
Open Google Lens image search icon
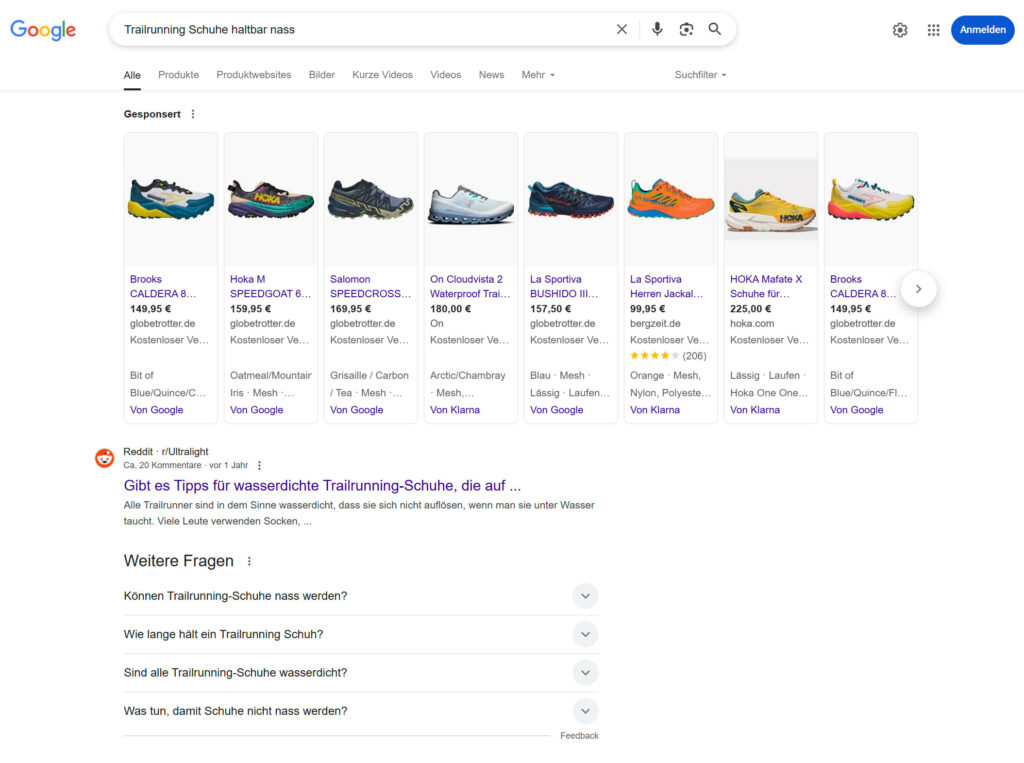[x=686, y=29]
